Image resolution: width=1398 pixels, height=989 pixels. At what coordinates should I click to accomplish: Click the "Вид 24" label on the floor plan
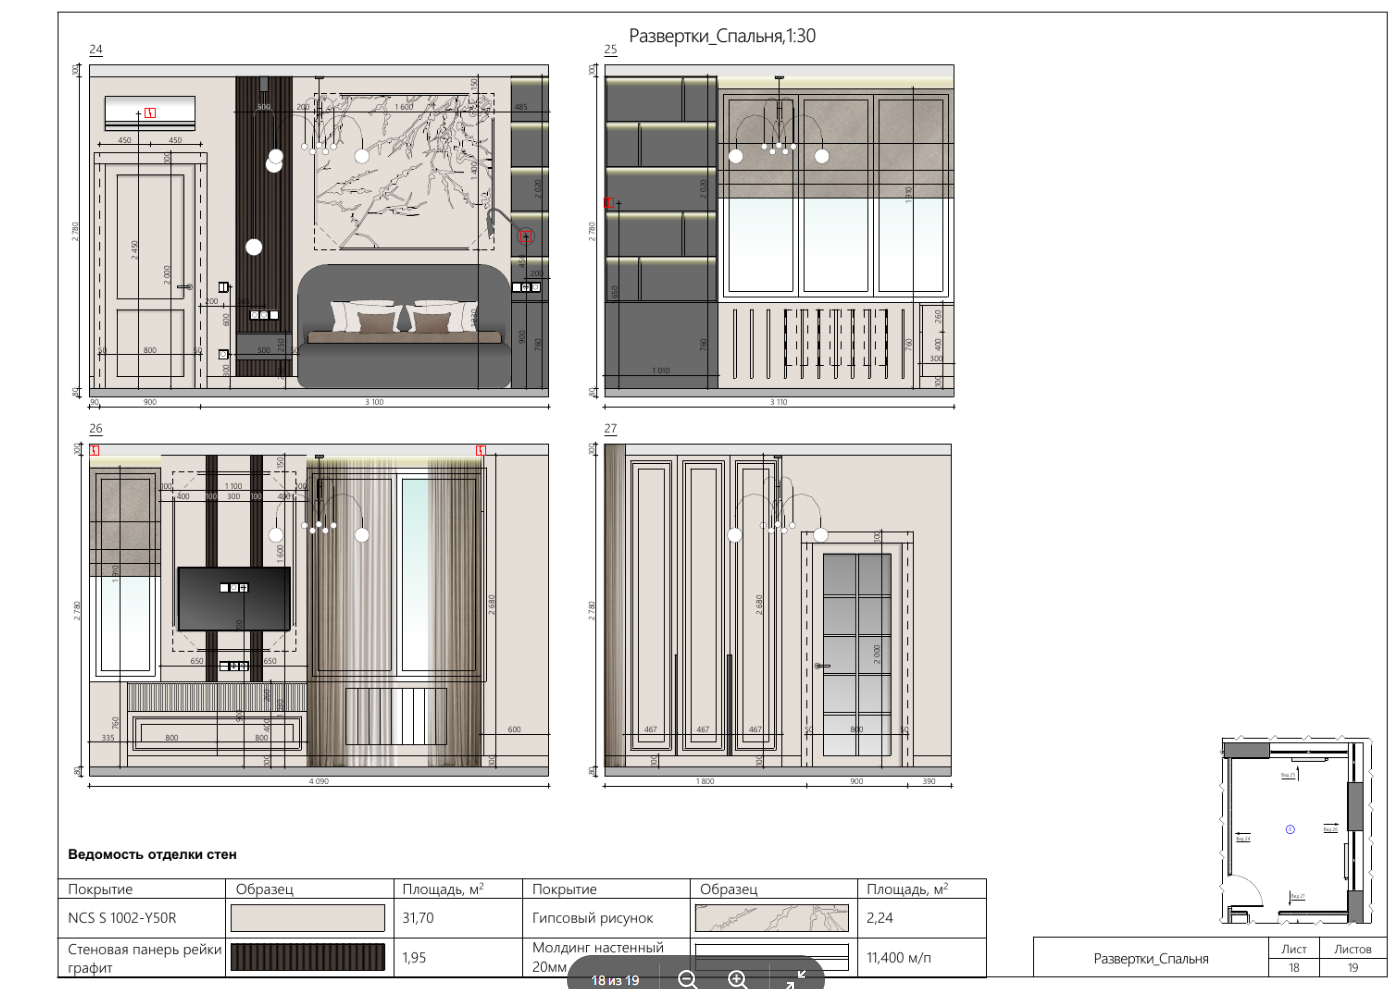point(1243,838)
